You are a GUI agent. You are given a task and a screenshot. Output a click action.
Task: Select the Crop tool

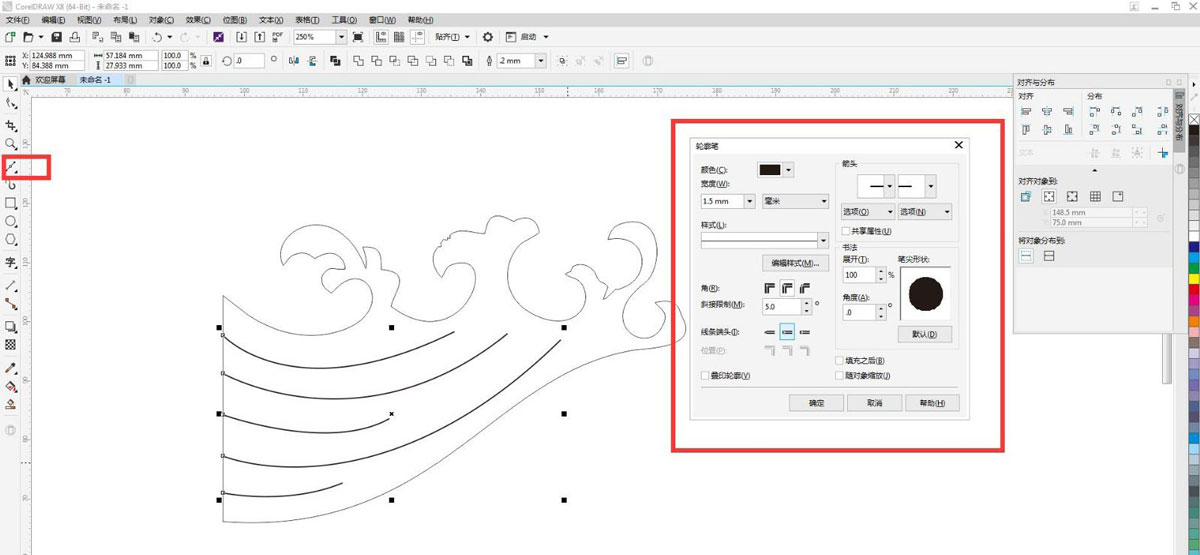point(11,125)
